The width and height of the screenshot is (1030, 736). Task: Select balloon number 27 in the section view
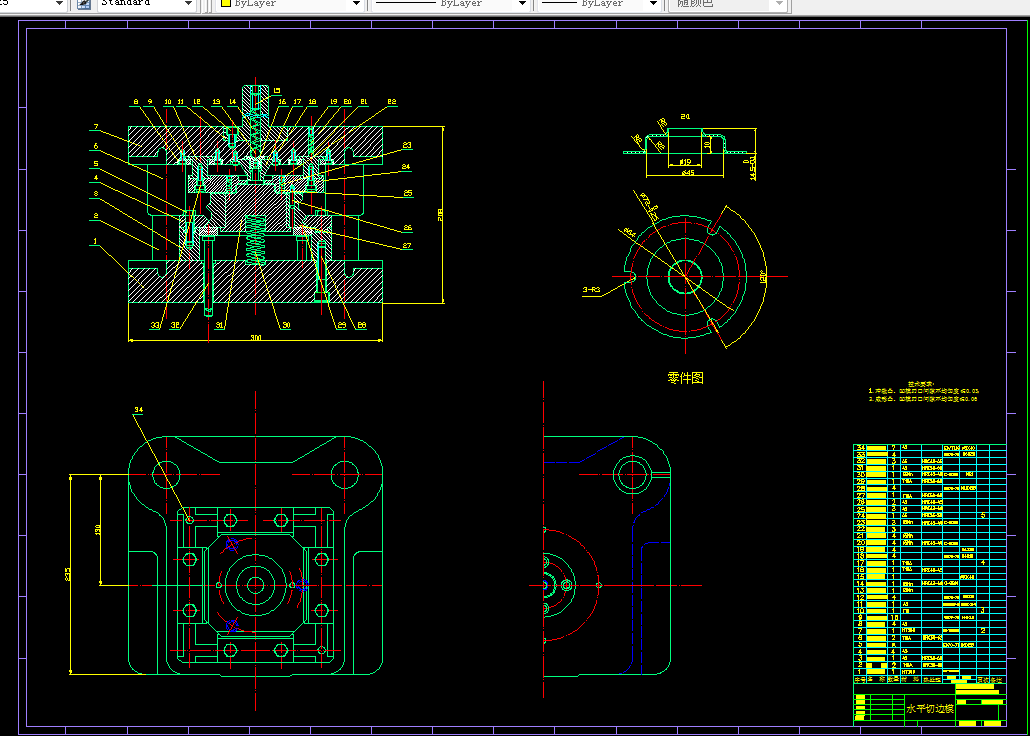407,246
